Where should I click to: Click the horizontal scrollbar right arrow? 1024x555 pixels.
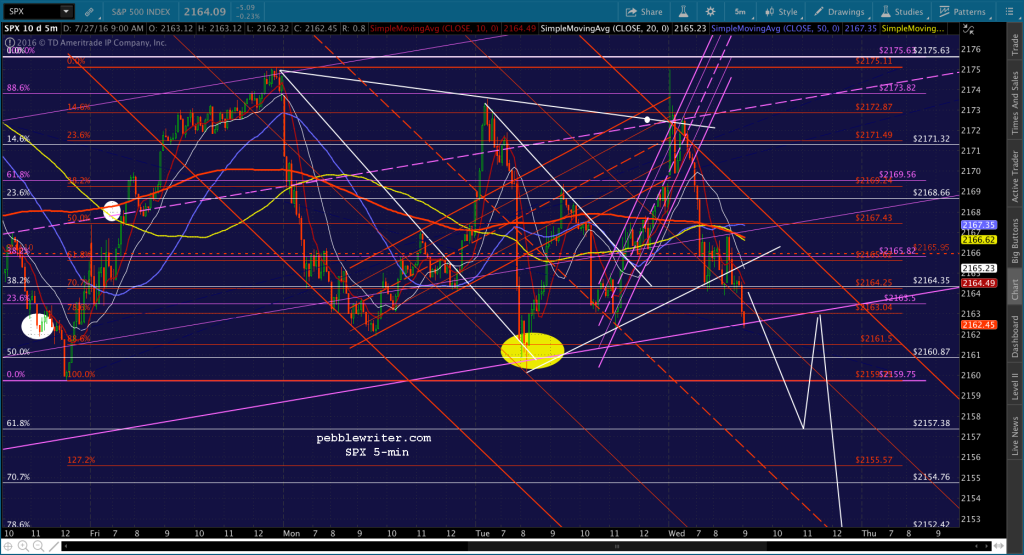coord(988,547)
